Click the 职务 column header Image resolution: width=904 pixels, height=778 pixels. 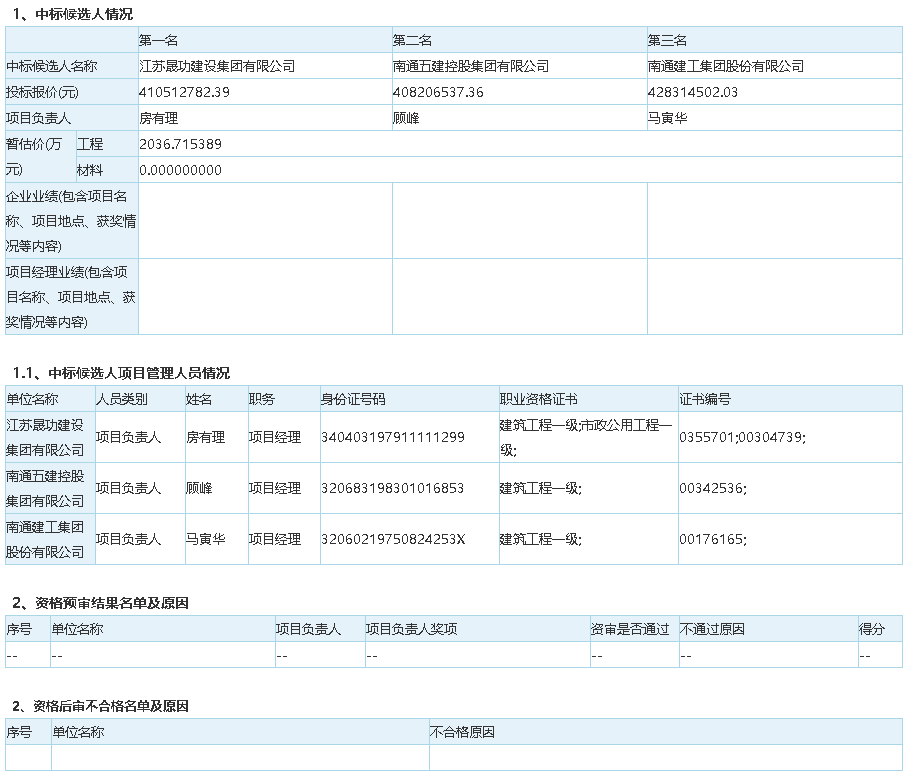tap(262, 399)
